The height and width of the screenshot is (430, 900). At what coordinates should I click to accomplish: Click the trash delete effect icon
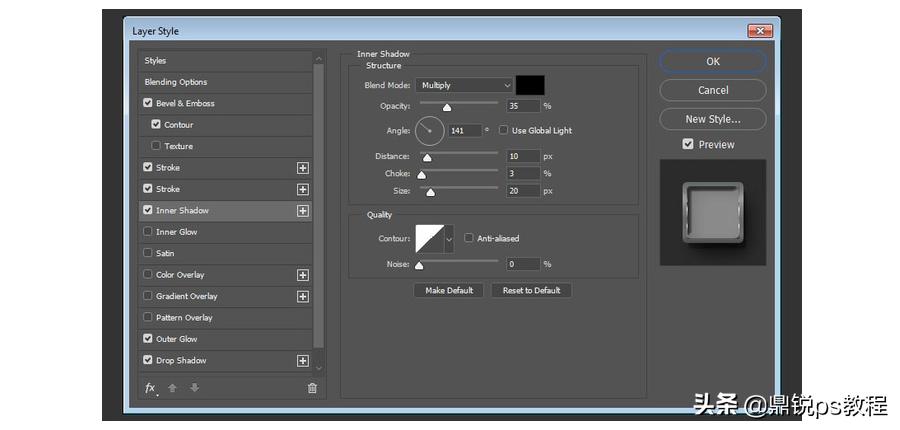point(312,388)
